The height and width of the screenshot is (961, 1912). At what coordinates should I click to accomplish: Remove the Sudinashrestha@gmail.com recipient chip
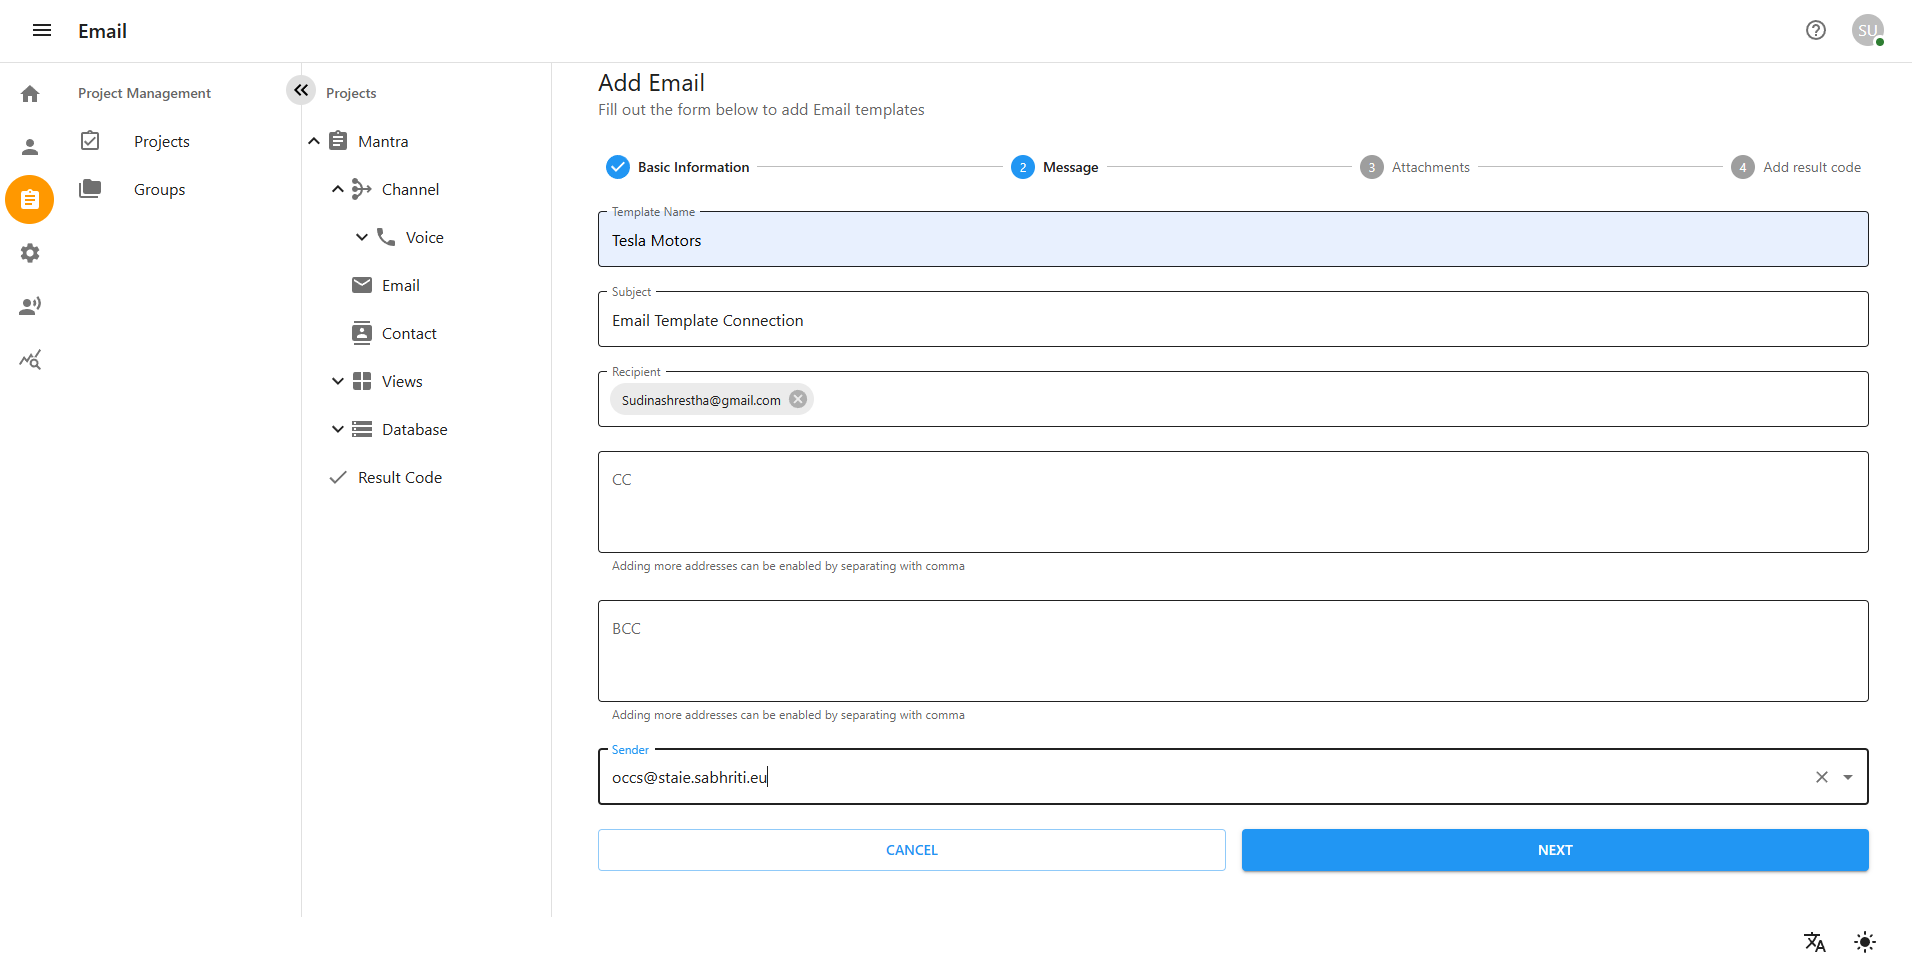(797, 399)
